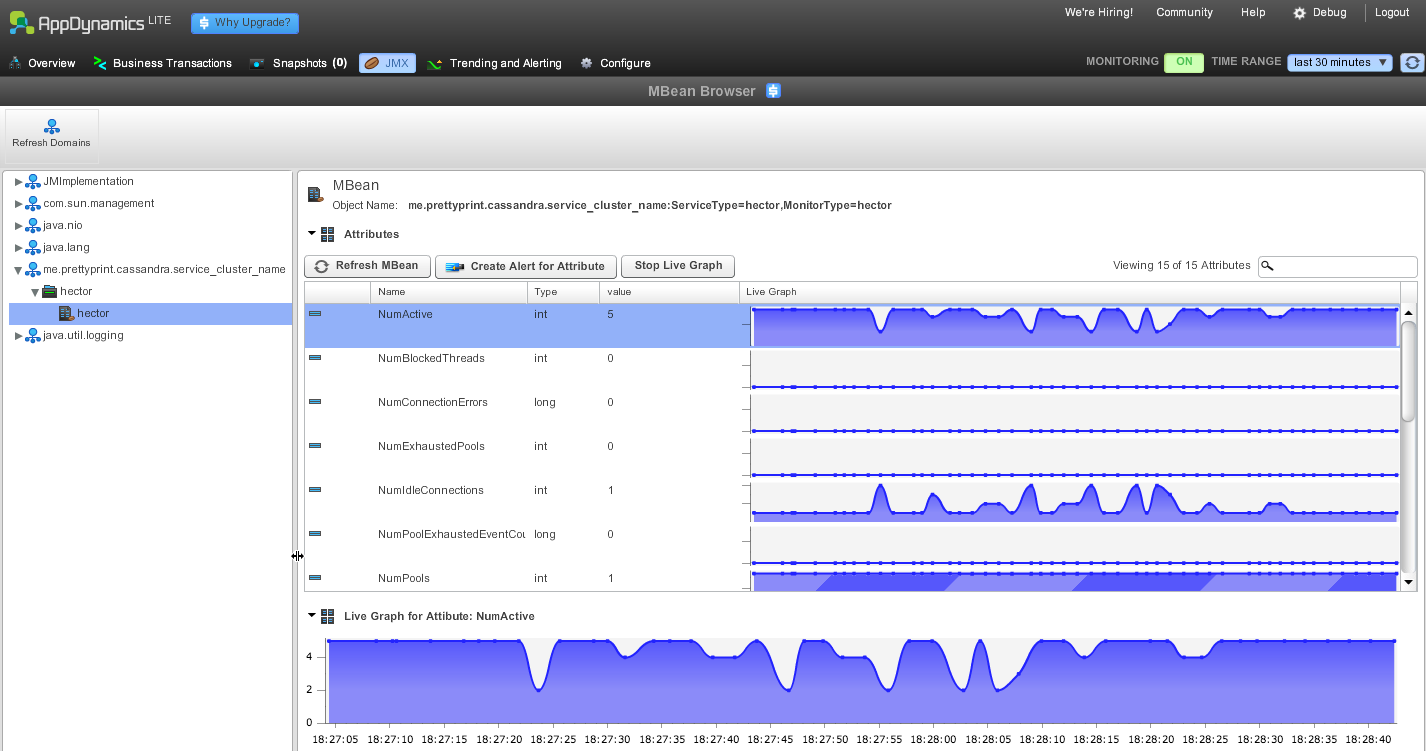Click the dollar icon next to MBean Browser
The height and width of the screenshot is (751, 1426).
point(773,91)
